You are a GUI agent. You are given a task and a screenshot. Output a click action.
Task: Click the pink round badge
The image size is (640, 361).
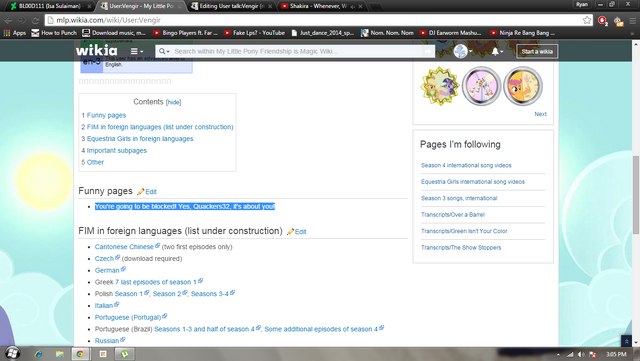tap(482, 86)
